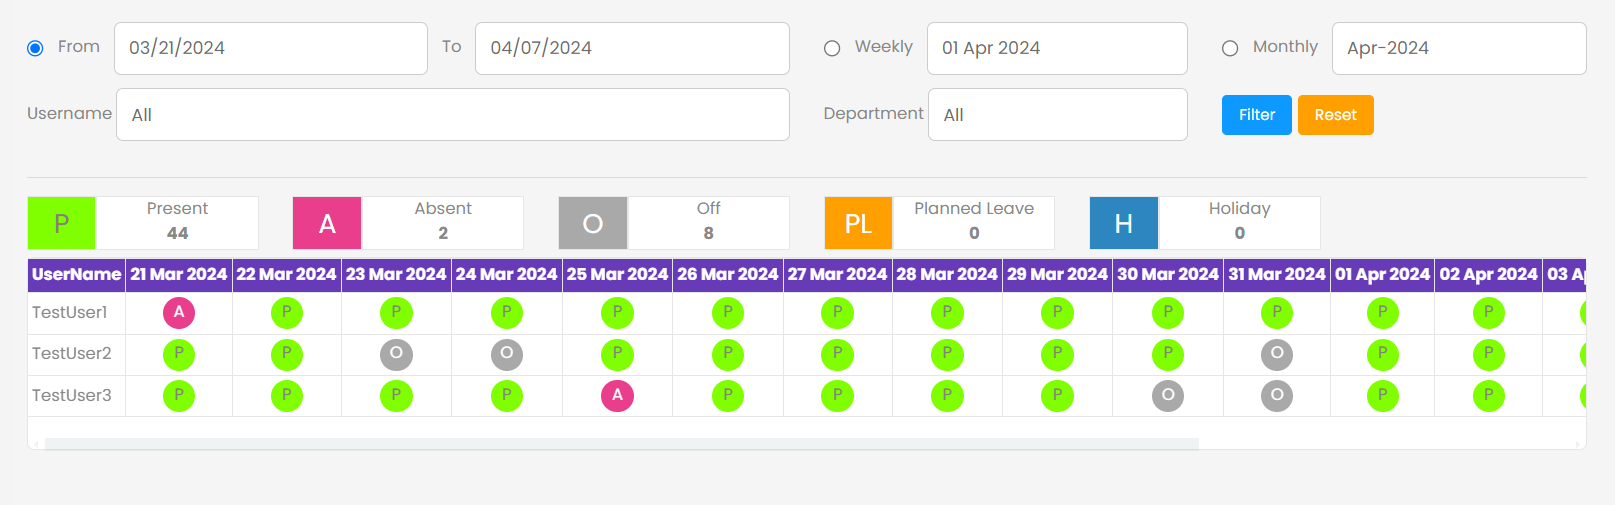
Task: Click the 26 Mar 2024 column header
Action: (728, 275)
